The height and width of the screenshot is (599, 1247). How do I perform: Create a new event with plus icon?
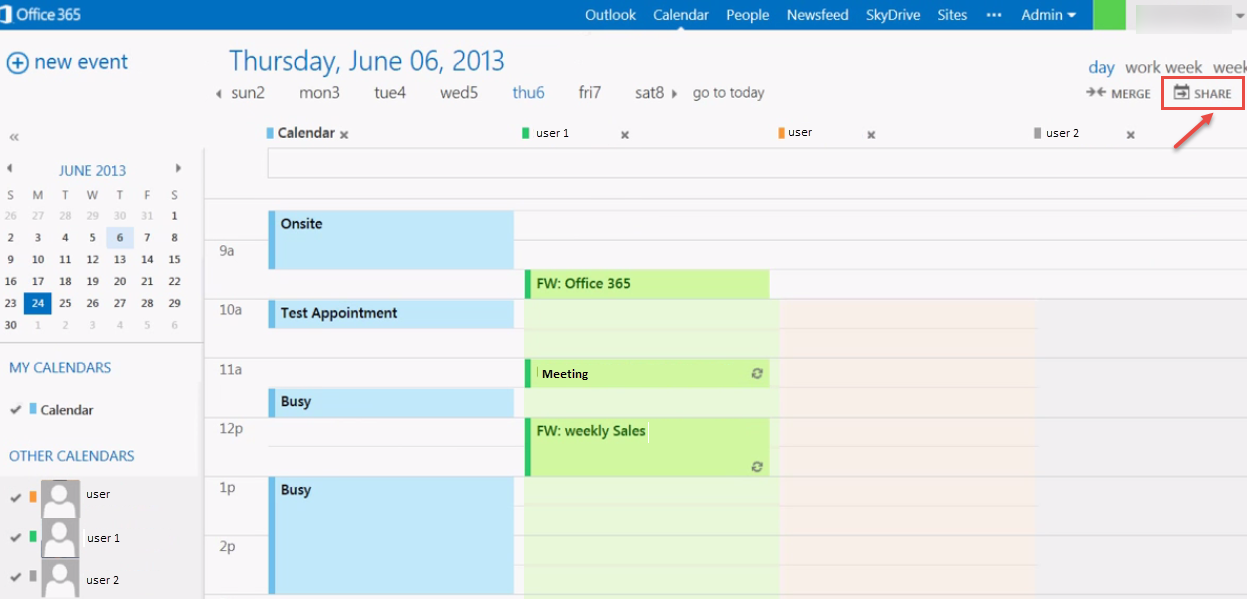coord(18,63)
